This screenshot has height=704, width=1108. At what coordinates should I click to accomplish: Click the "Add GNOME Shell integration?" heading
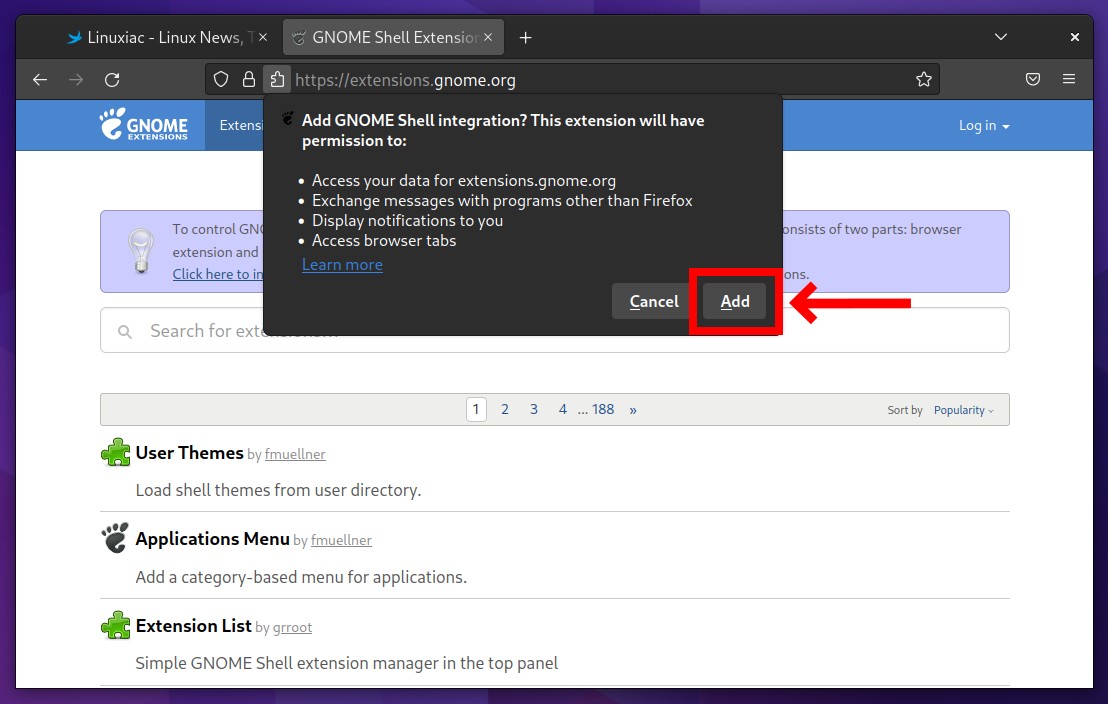click(503, 130)
